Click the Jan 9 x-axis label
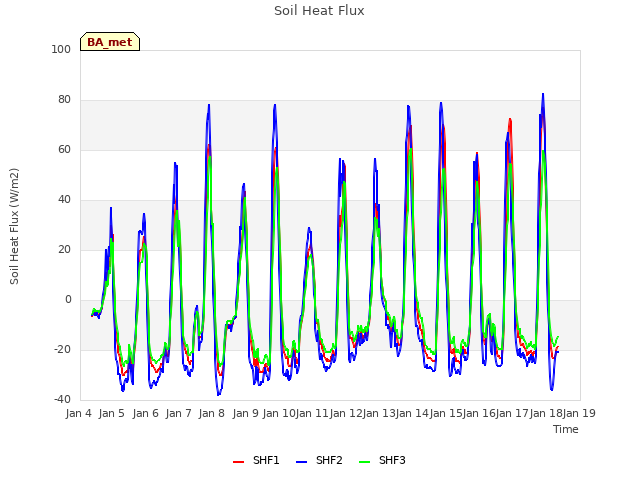 (245, 413)
